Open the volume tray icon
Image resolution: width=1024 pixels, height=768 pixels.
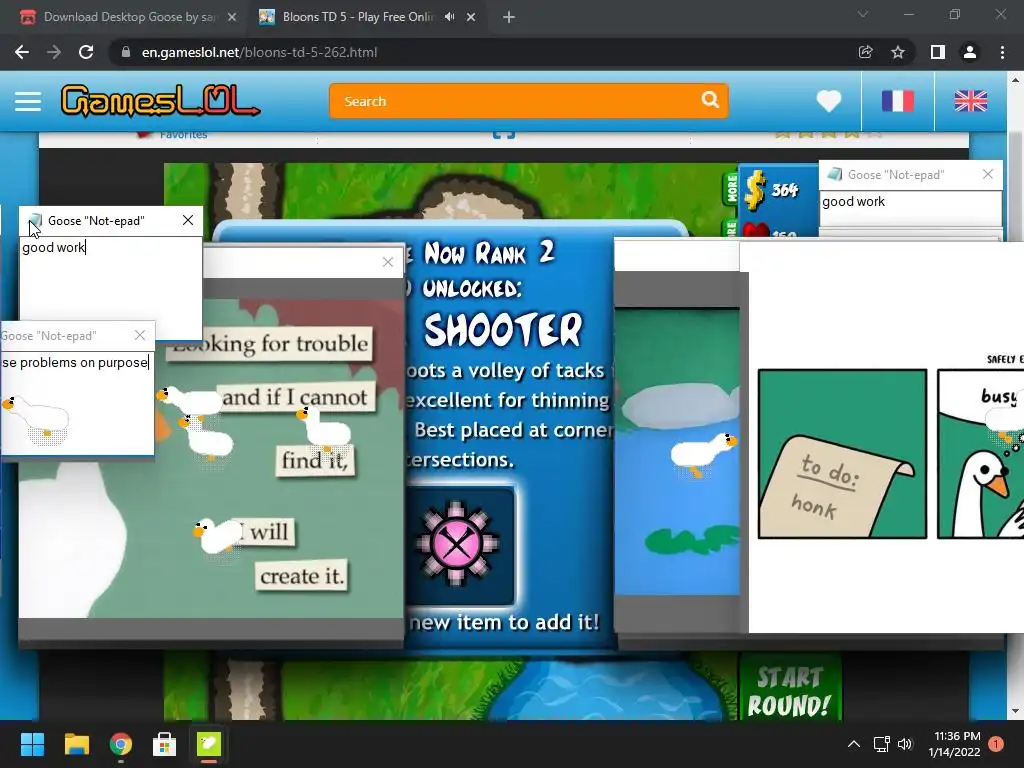pyautogui.click(x=904, y=744)
